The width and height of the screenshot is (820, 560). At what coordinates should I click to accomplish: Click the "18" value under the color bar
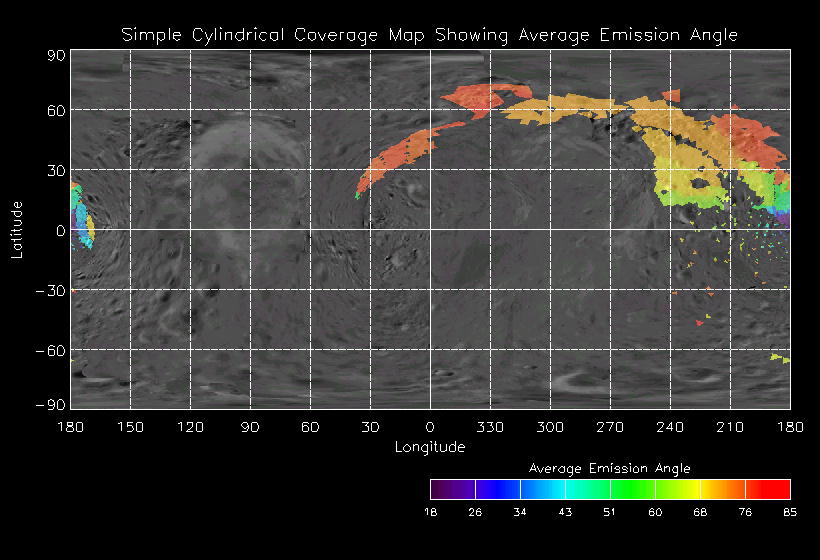point(430,513)
